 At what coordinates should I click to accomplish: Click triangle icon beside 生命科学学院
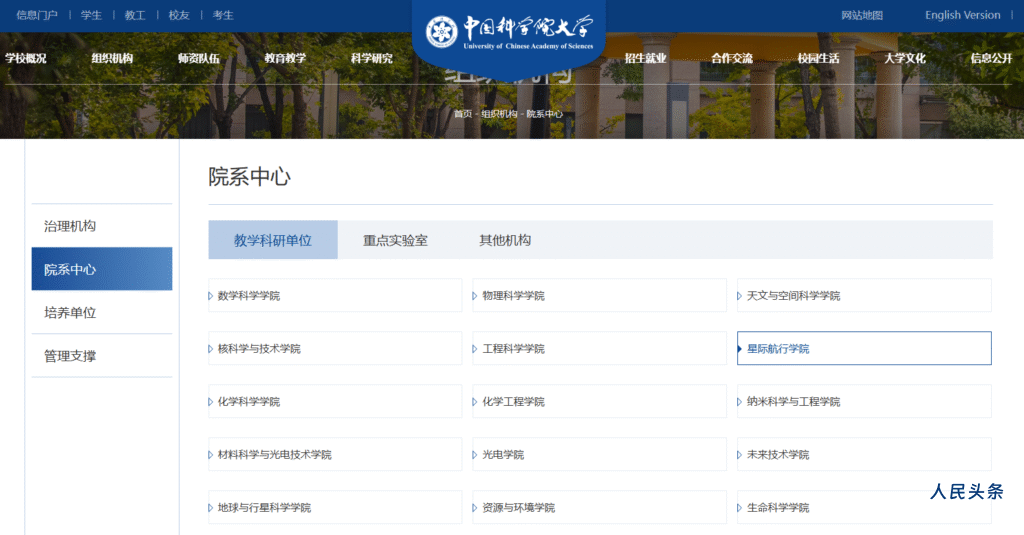(x=739, y=508)
